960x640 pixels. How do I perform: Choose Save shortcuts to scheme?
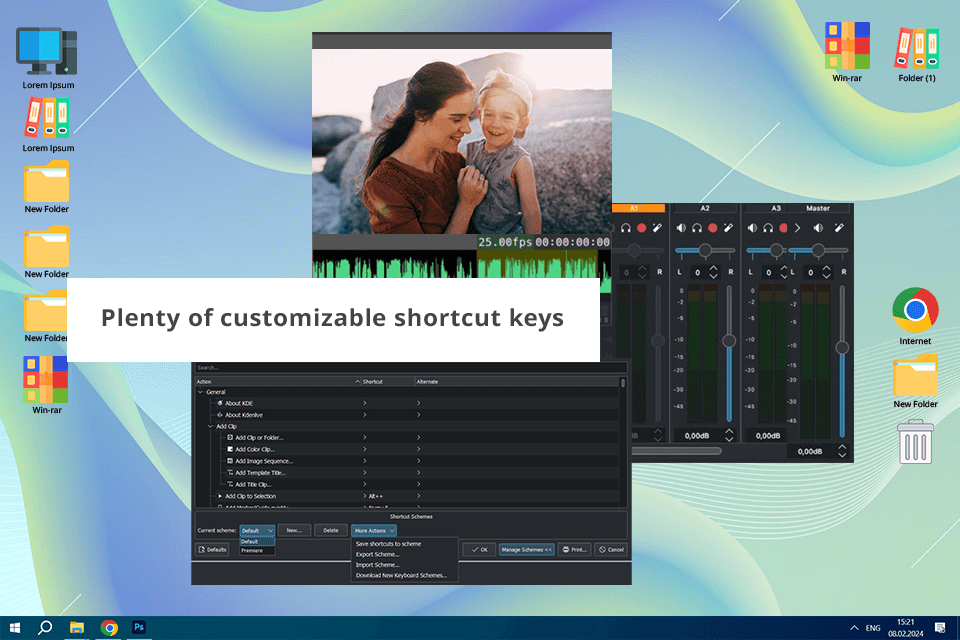click(388, 544)
